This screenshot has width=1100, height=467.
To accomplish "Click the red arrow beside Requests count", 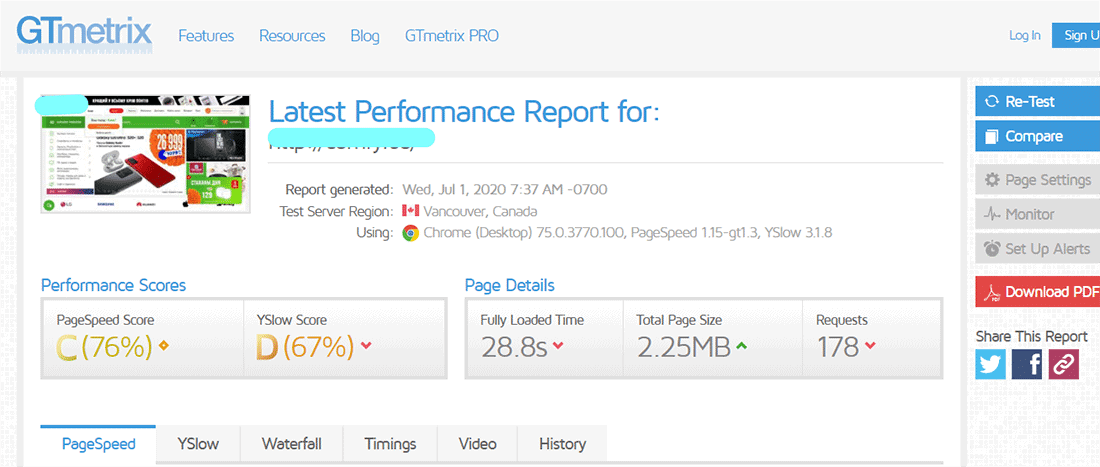I will point(871,344).
